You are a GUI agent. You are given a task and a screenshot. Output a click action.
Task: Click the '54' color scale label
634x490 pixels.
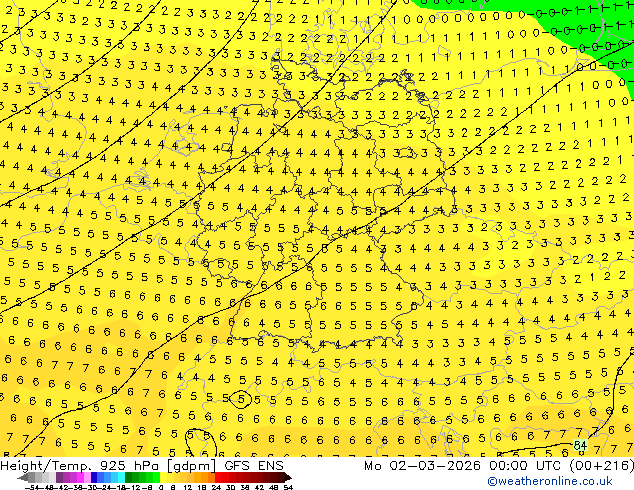[x=288, y=488]
